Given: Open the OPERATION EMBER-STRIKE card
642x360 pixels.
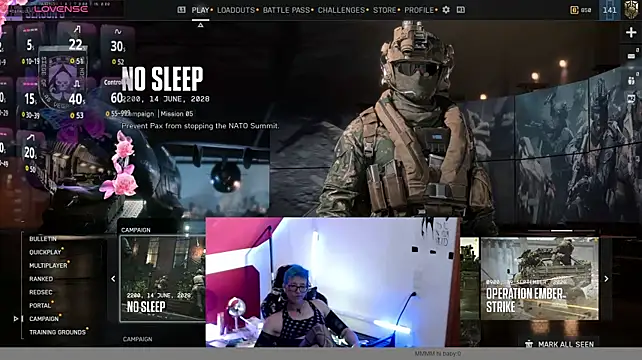Looking at the screenshot, I should click(540, 278).
